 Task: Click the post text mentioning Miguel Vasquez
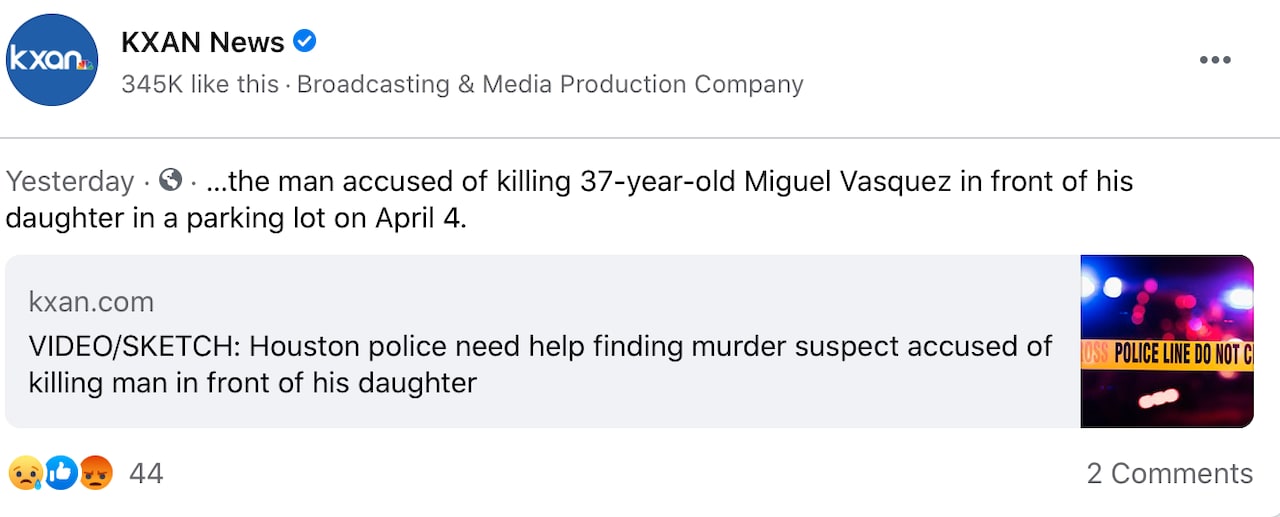tap(680, 181)
